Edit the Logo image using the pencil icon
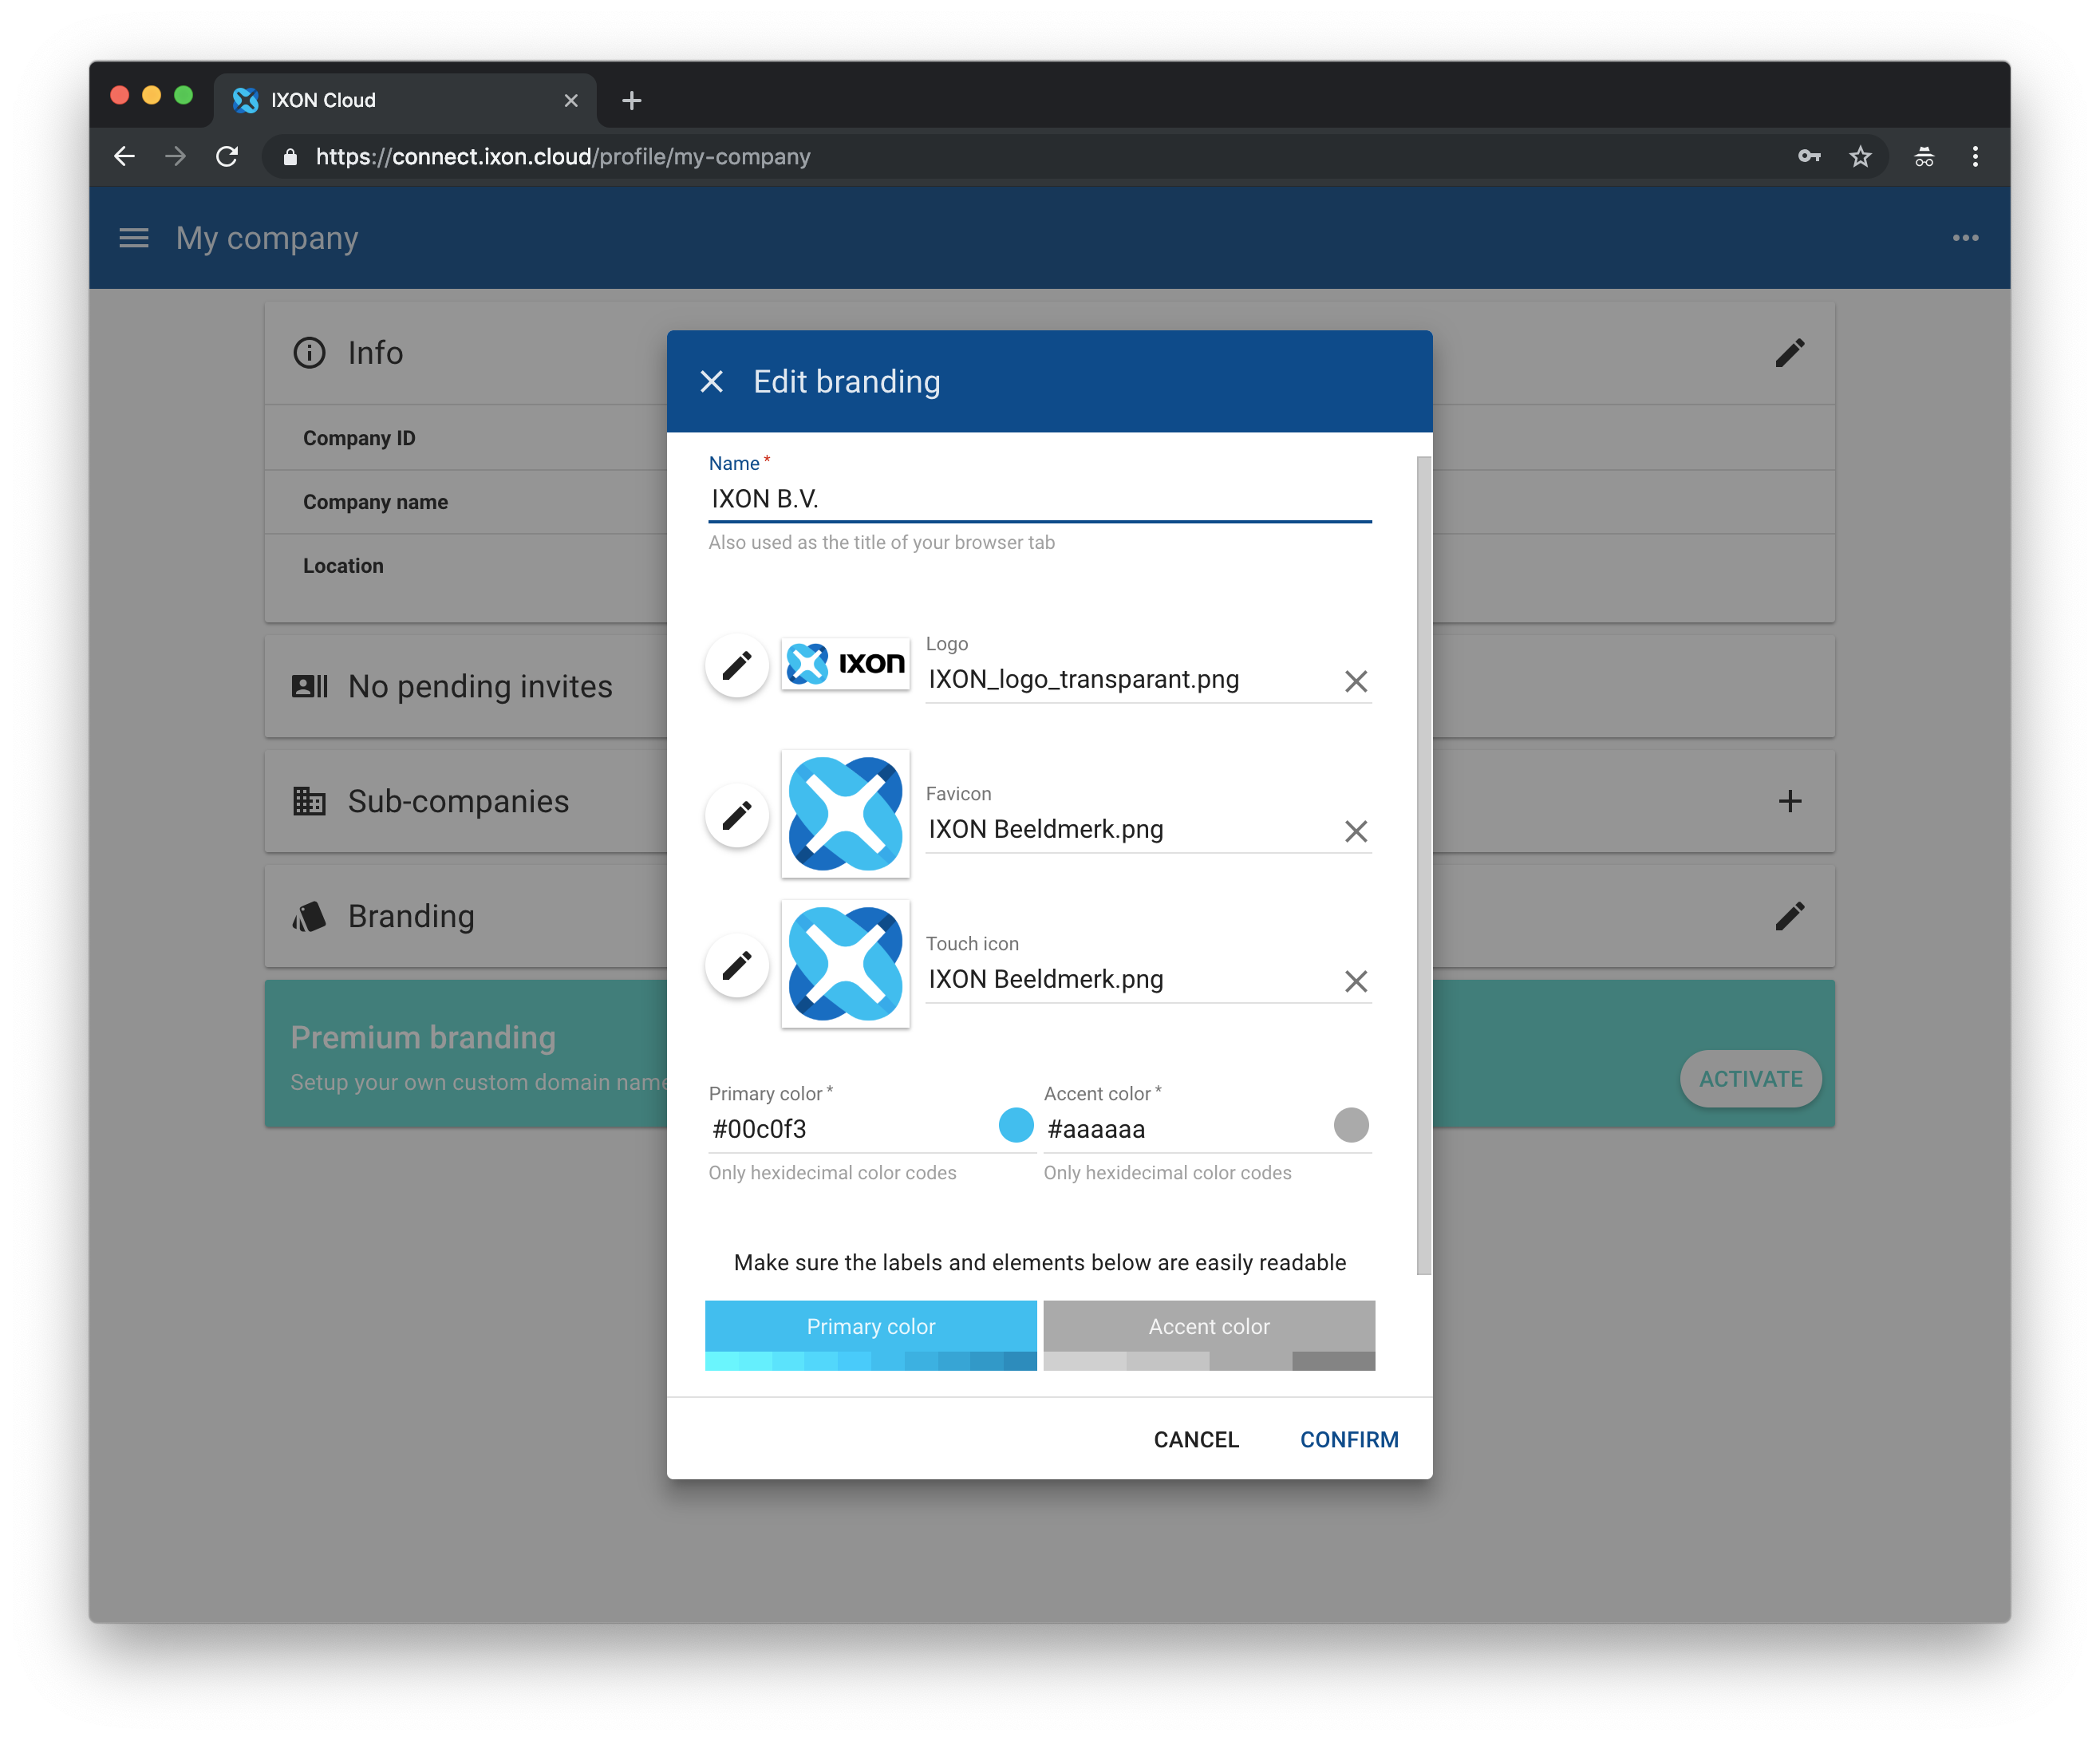This screenshot has height=1741, width=2100. pos(737,665)
